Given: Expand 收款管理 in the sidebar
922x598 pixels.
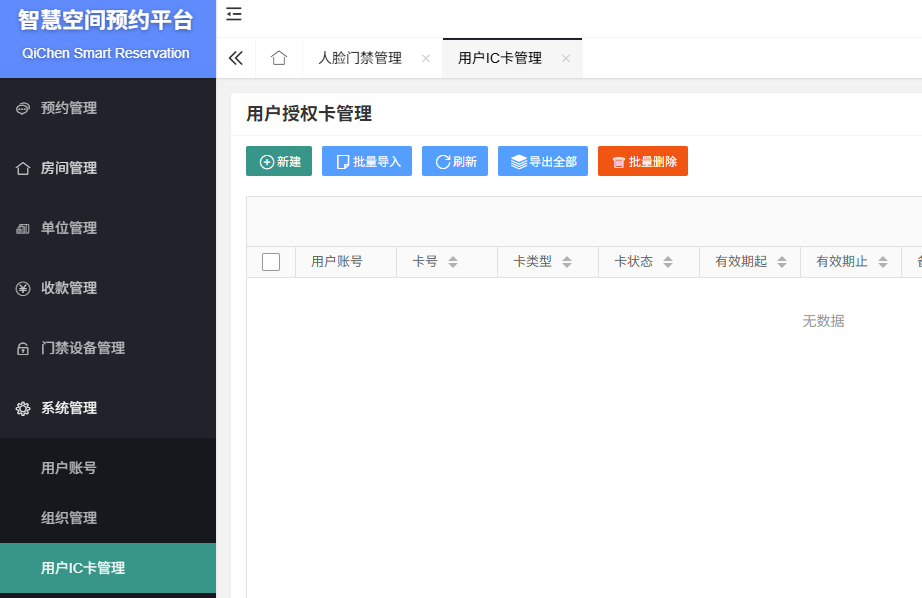Looking at the screenshot, I should [x=108, y=288].
